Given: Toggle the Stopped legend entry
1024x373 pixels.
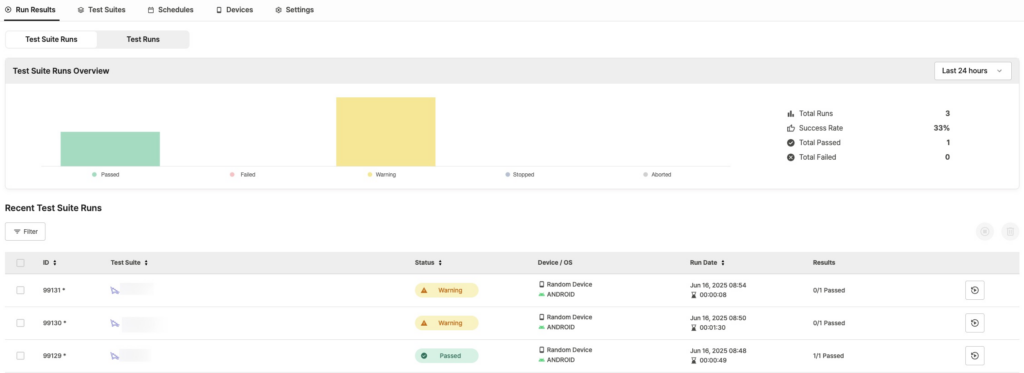Looking at the screenshot, I should point(519,174).
